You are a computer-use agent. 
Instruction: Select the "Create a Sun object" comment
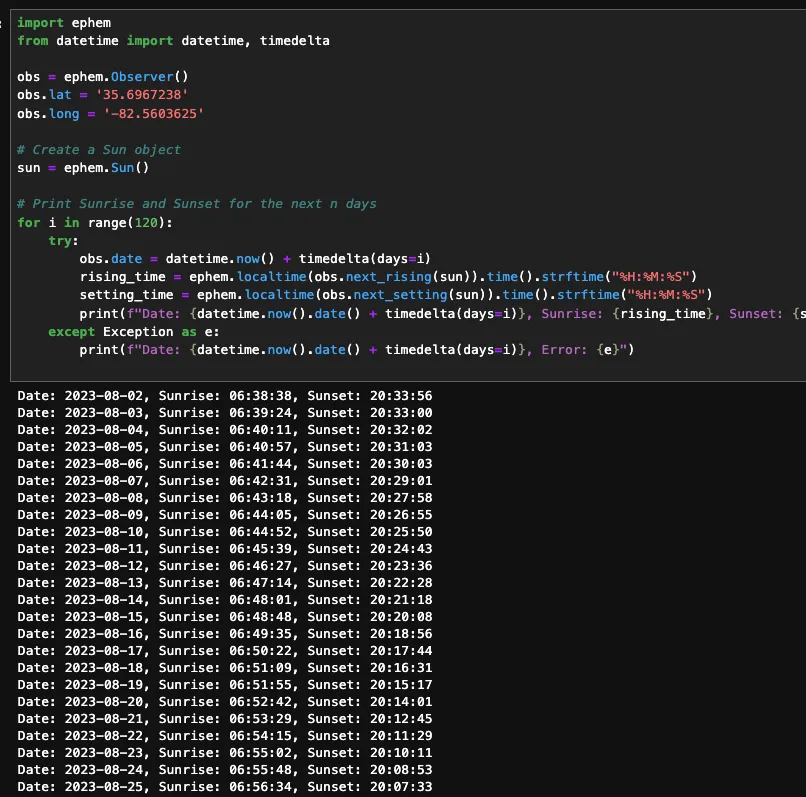pos(99,149)
